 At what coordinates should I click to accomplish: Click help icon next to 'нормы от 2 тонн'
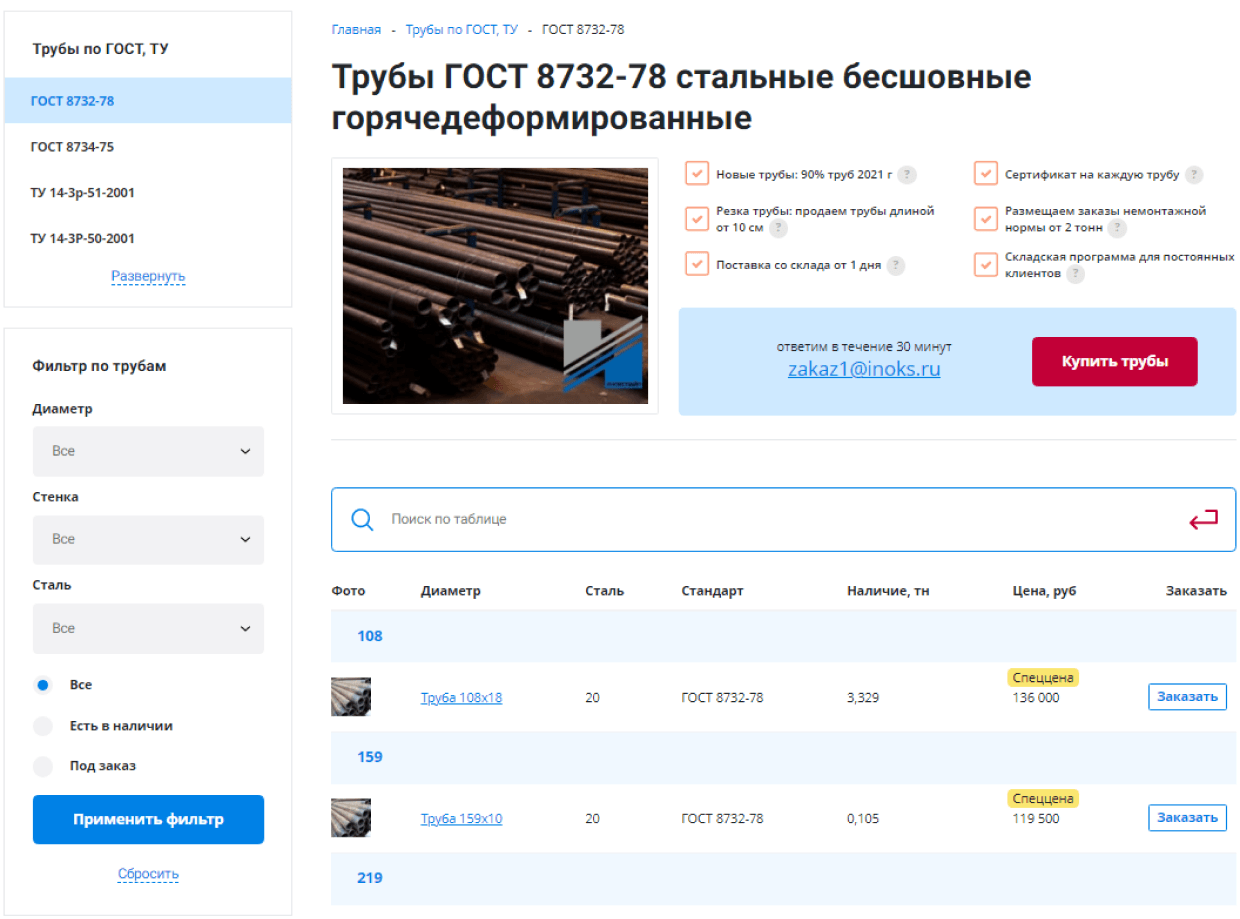pyautogui.click(x=1117, y=228)
